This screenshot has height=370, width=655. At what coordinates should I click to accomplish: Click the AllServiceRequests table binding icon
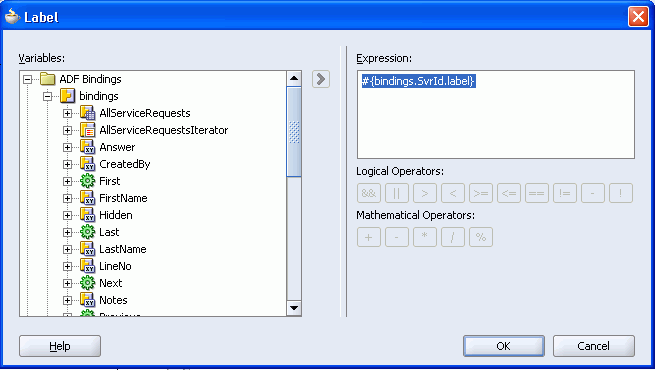[87, 113]
